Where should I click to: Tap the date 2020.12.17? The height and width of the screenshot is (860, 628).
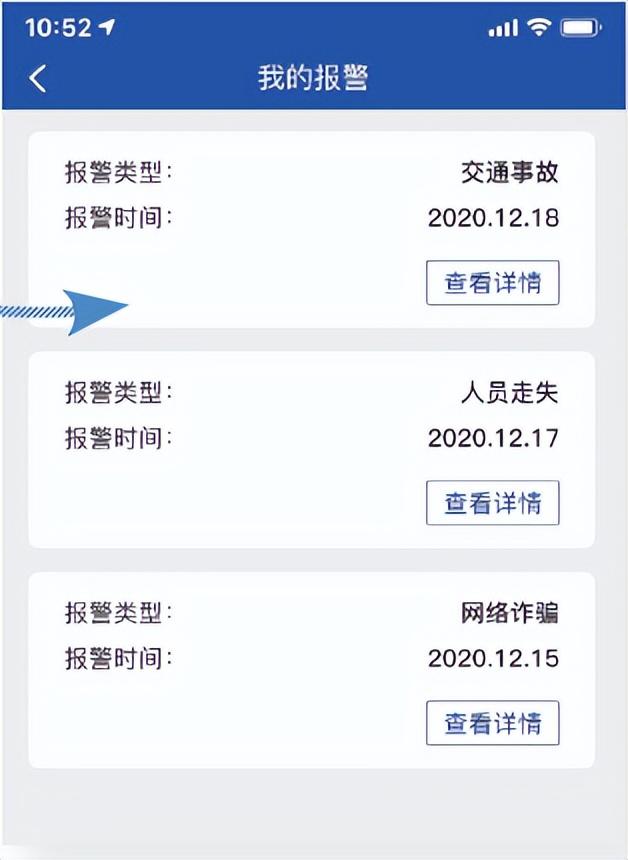pyautogui.click(x=493, y=438)
